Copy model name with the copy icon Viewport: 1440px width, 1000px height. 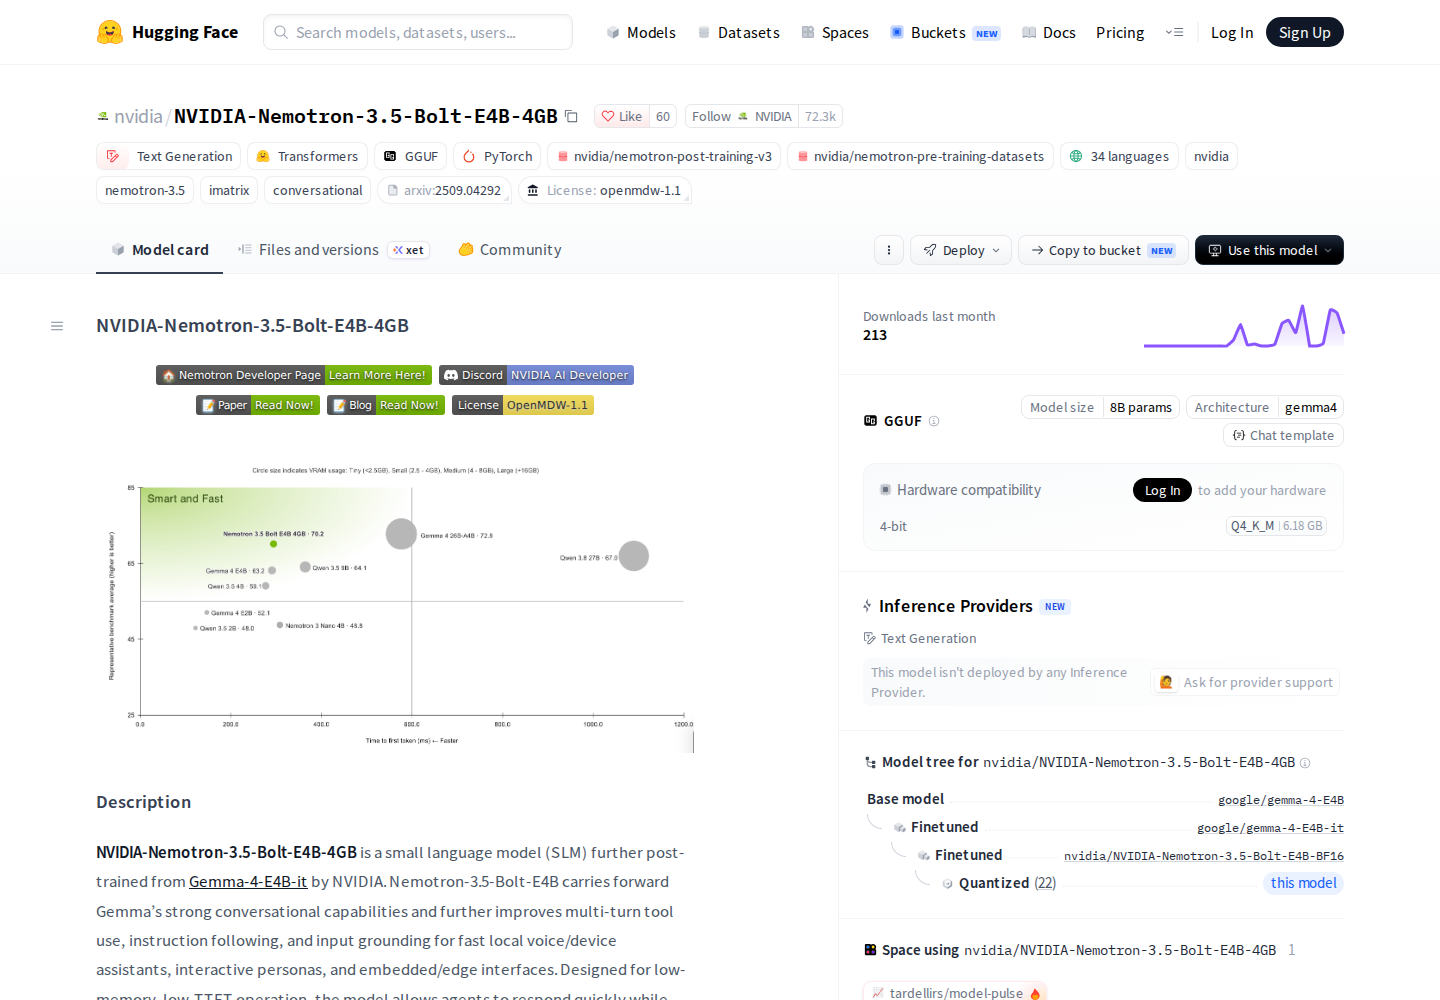571,117
